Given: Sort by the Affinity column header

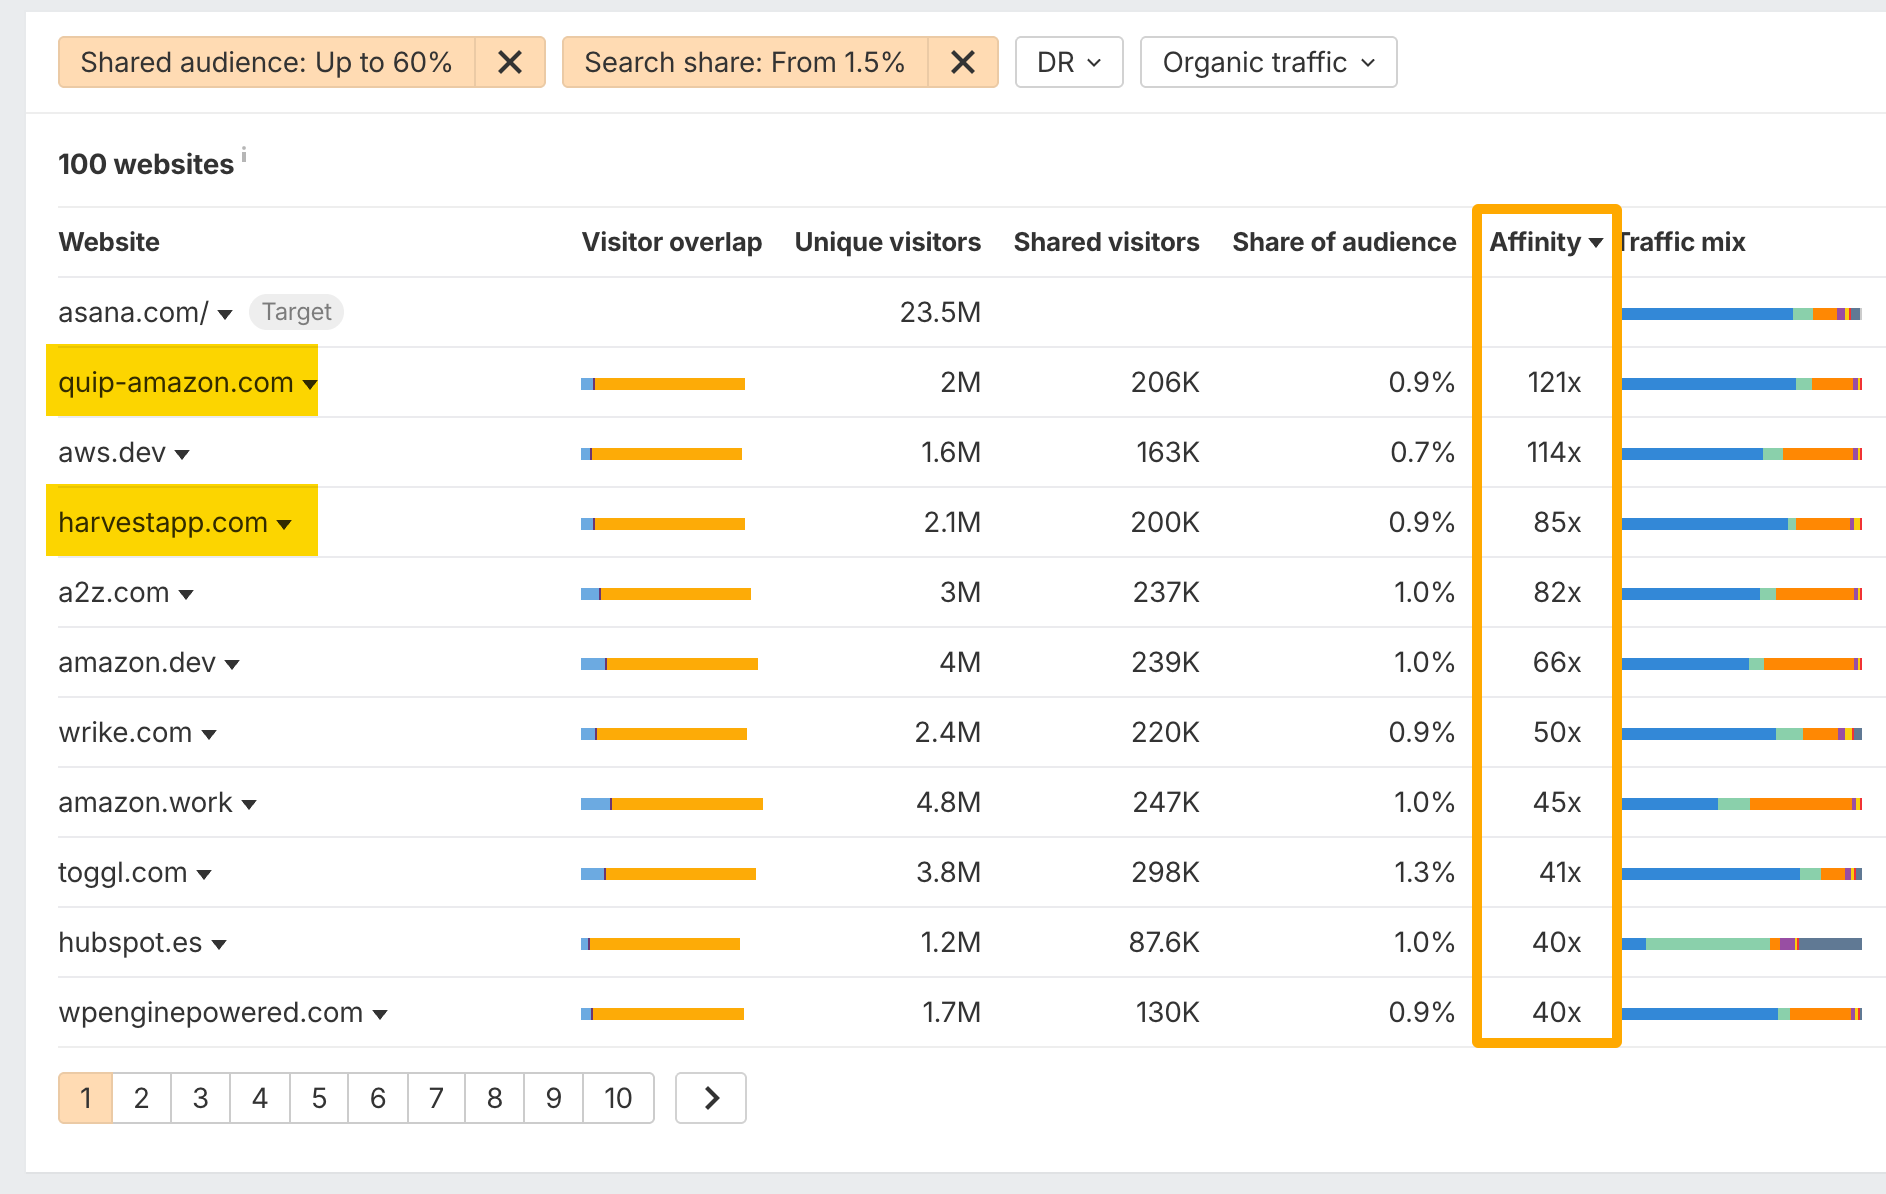Looking at the screenshot, I should pos(1546,242).
